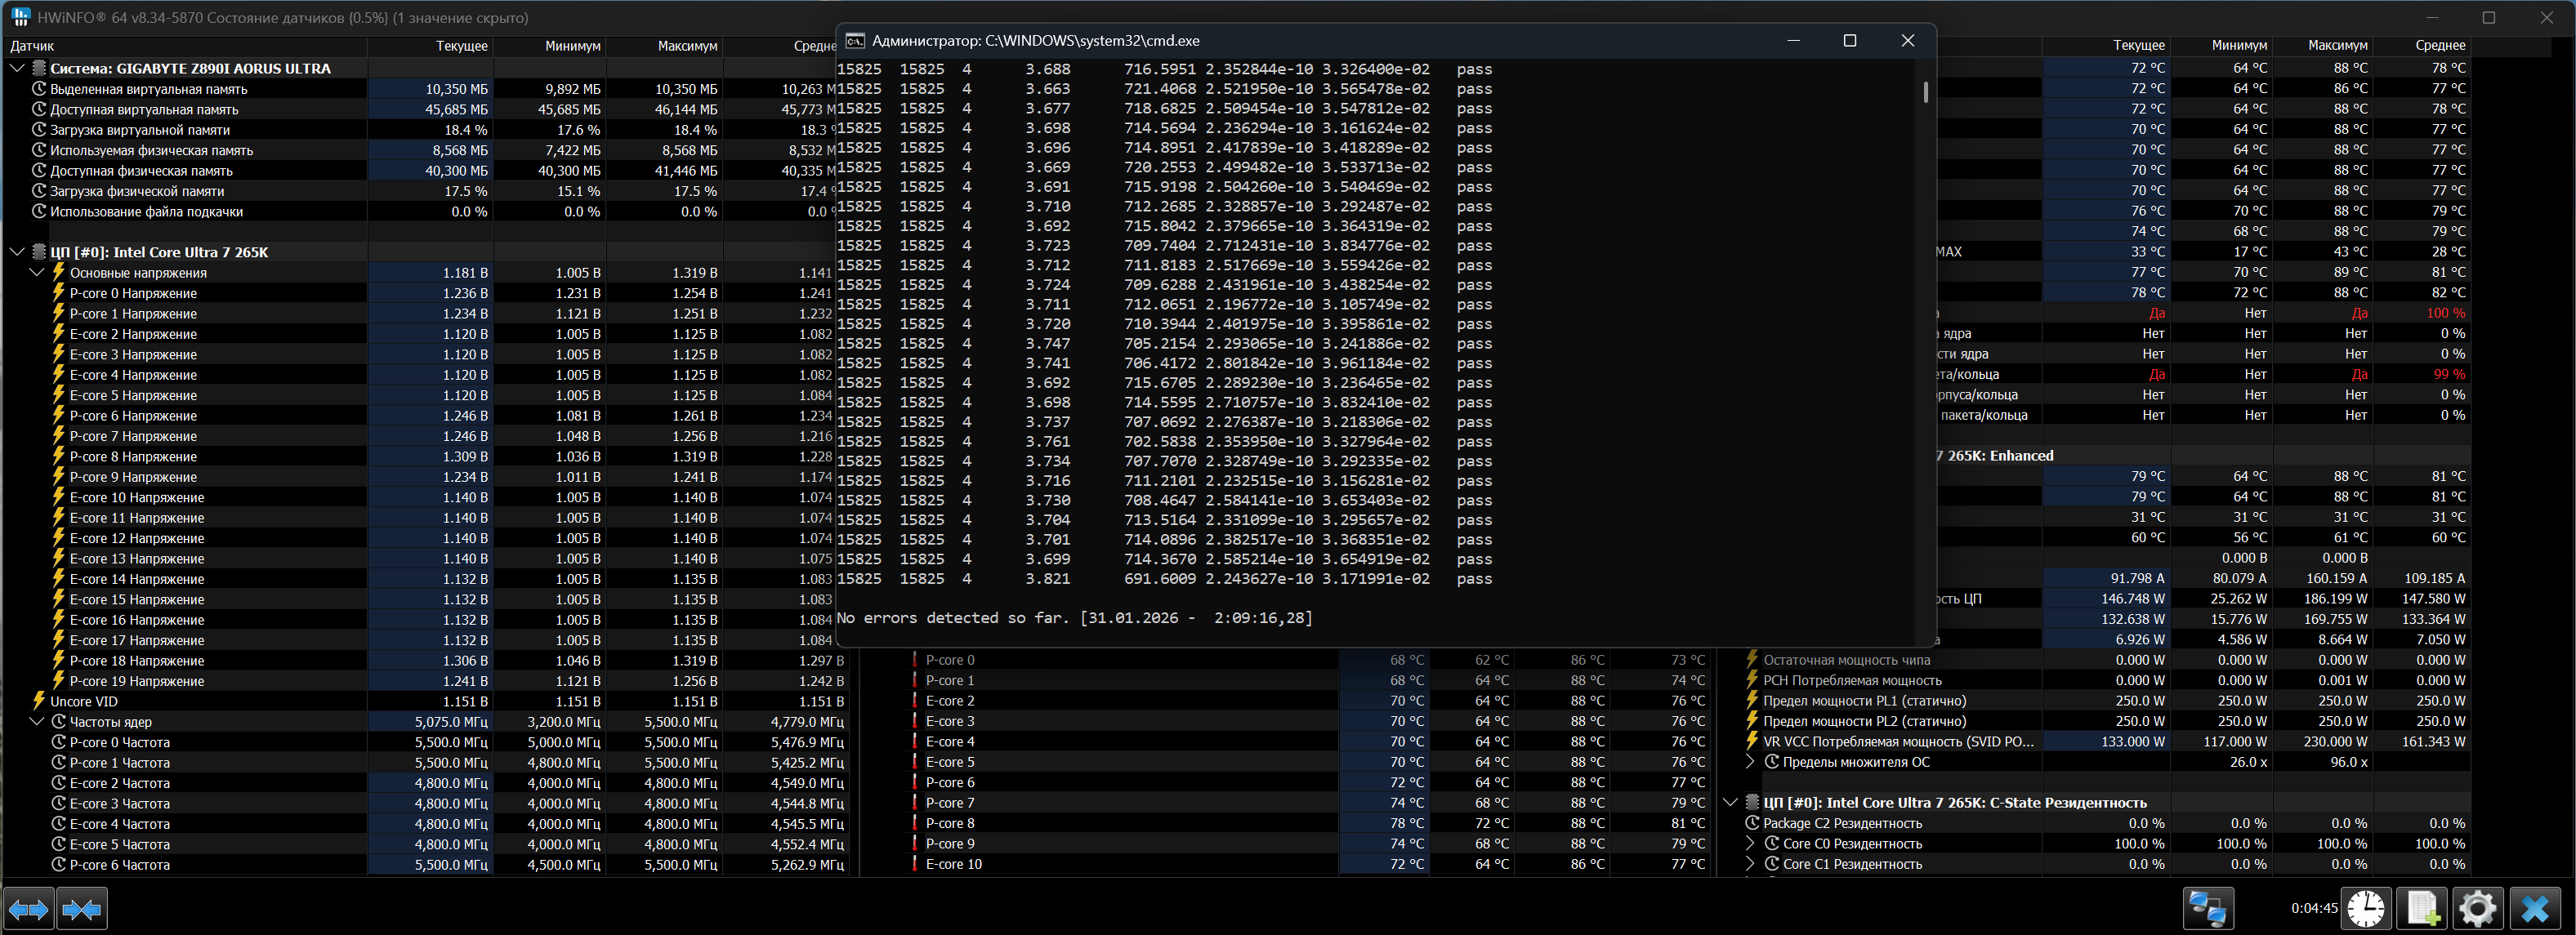This screenshot has height=935, width=2576.
Task: Select the Uncore VID sensor row
Action: coord(84,702)
